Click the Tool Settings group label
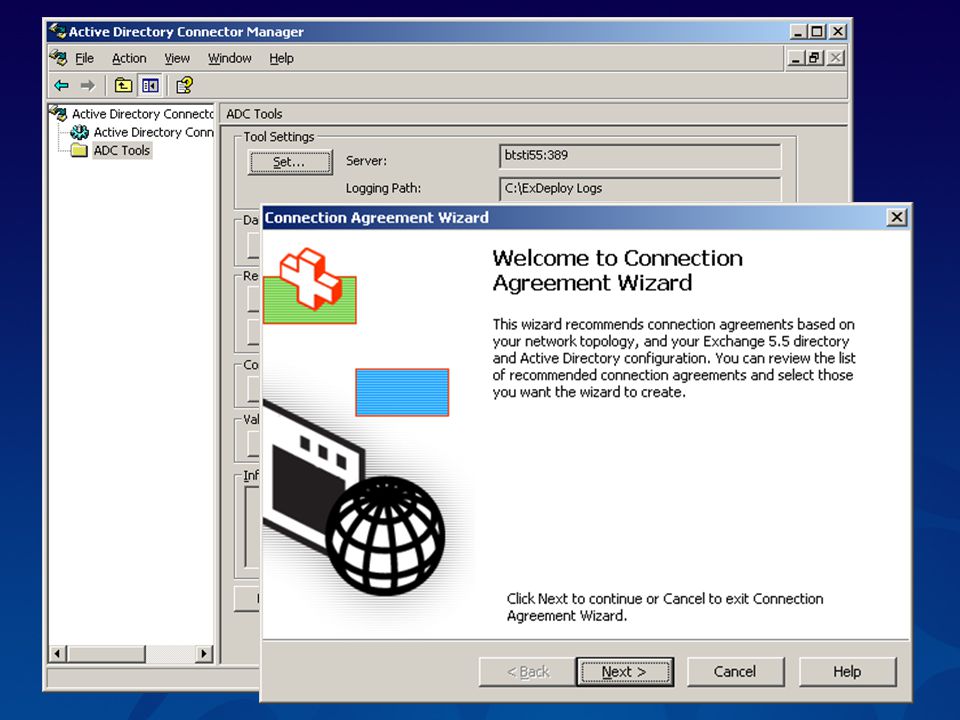The height and width of the screenshot is (720, 960). point(279,137)
